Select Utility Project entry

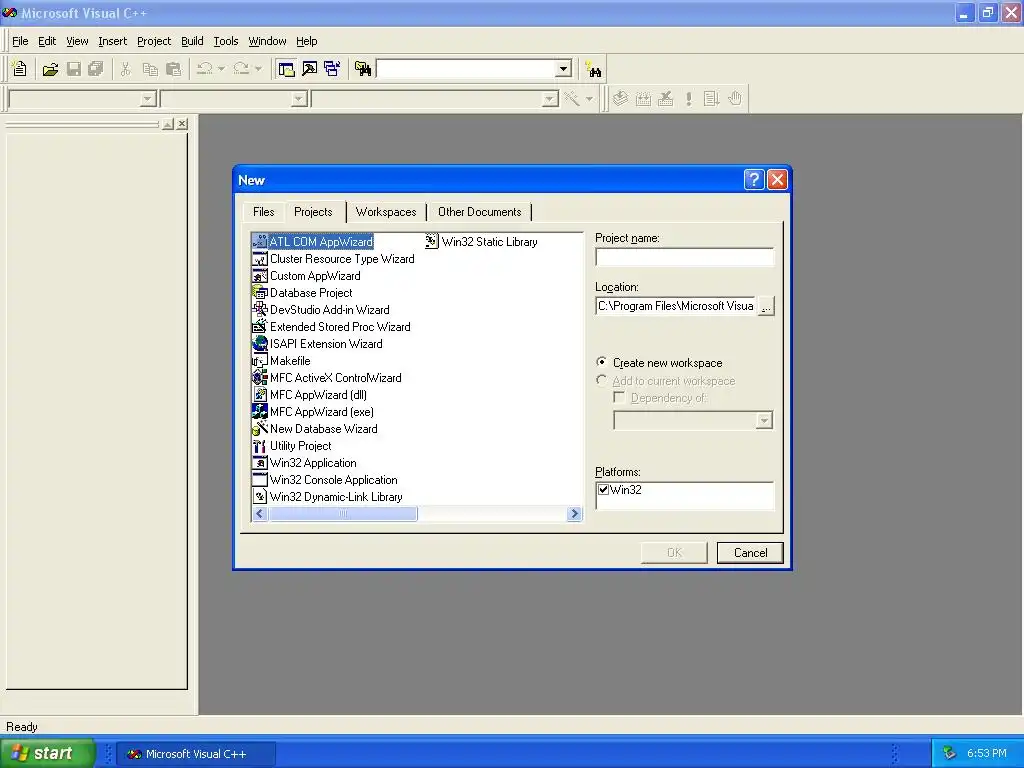point(292,445)
